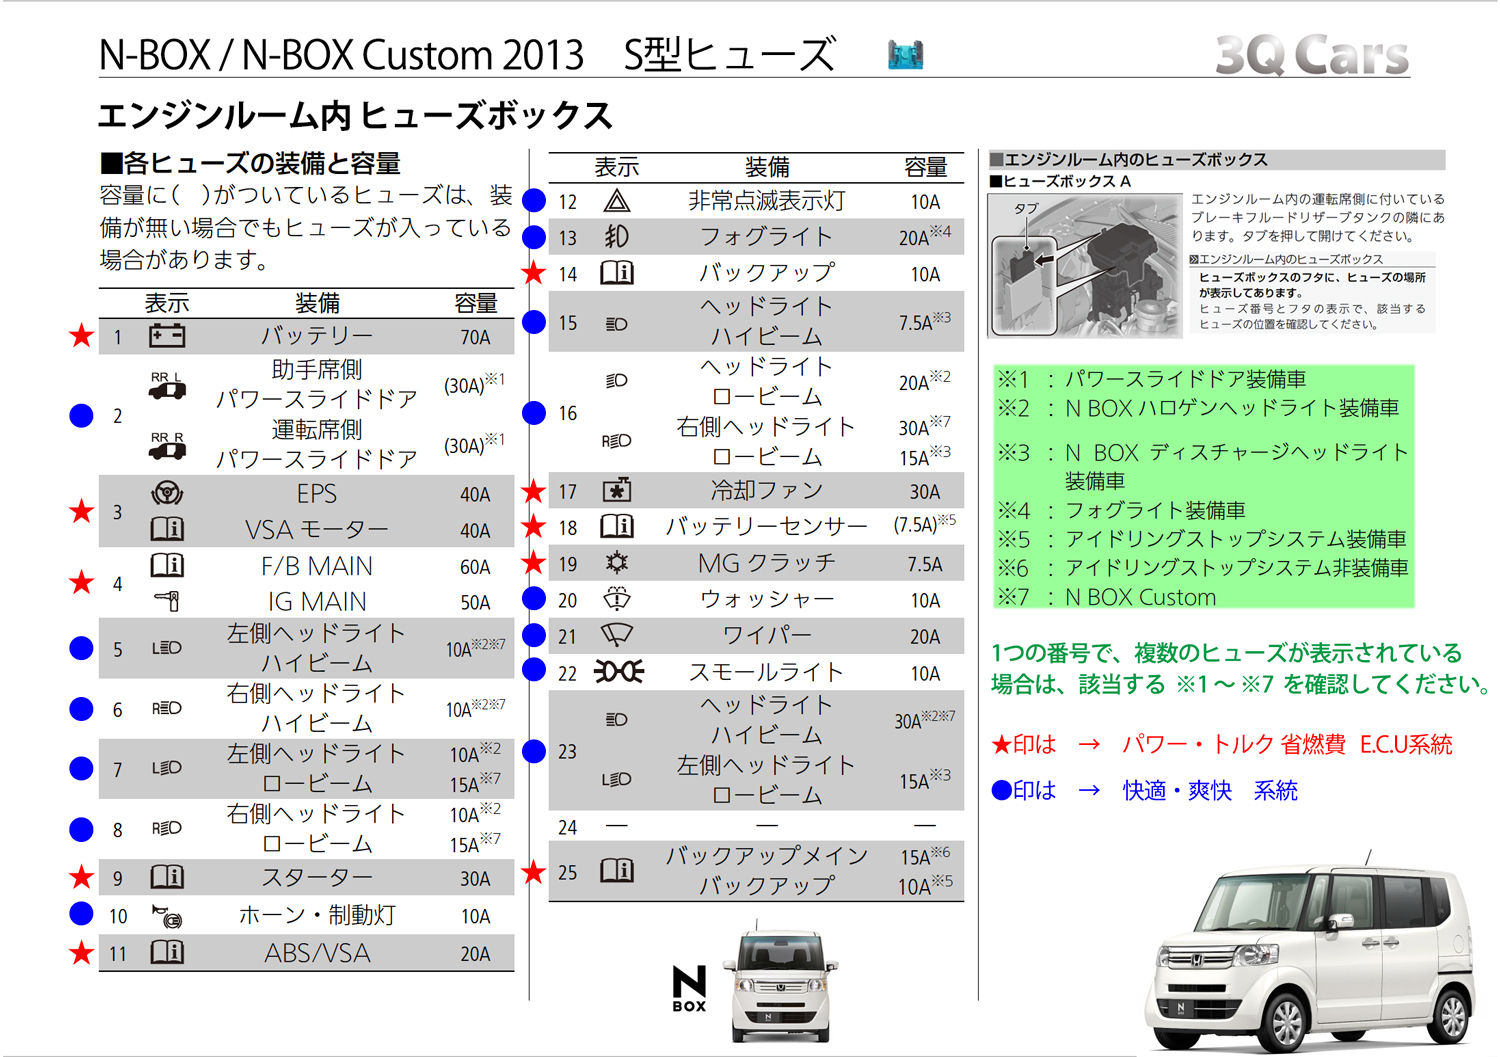Click the horn icon in row 10

(167, 915)
